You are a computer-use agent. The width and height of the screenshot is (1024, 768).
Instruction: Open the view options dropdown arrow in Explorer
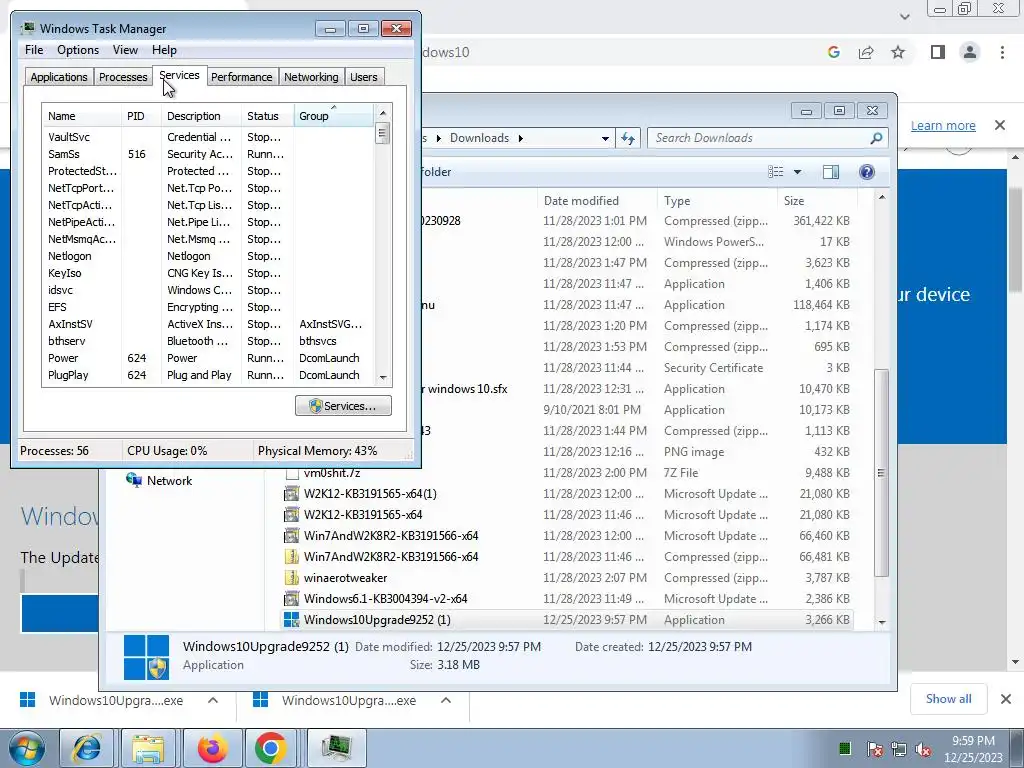(x=797, y=172)
